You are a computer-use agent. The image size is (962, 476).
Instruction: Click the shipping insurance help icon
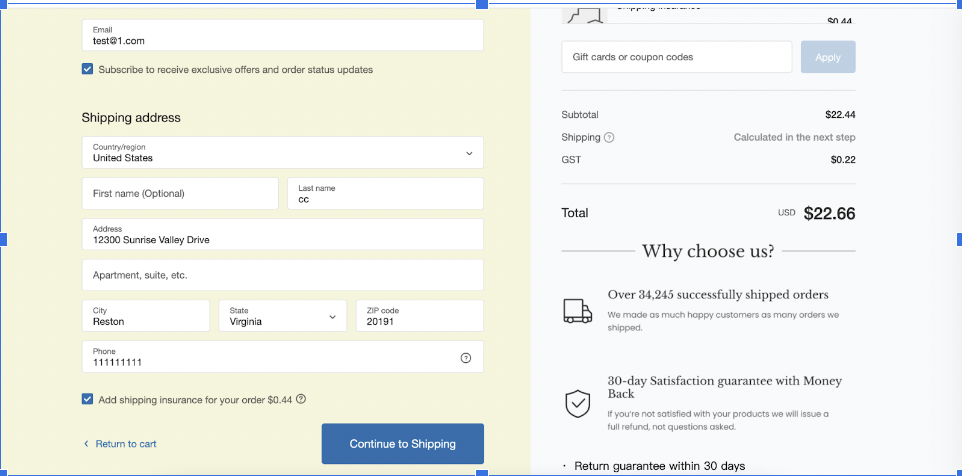click(x=301, y=399)
